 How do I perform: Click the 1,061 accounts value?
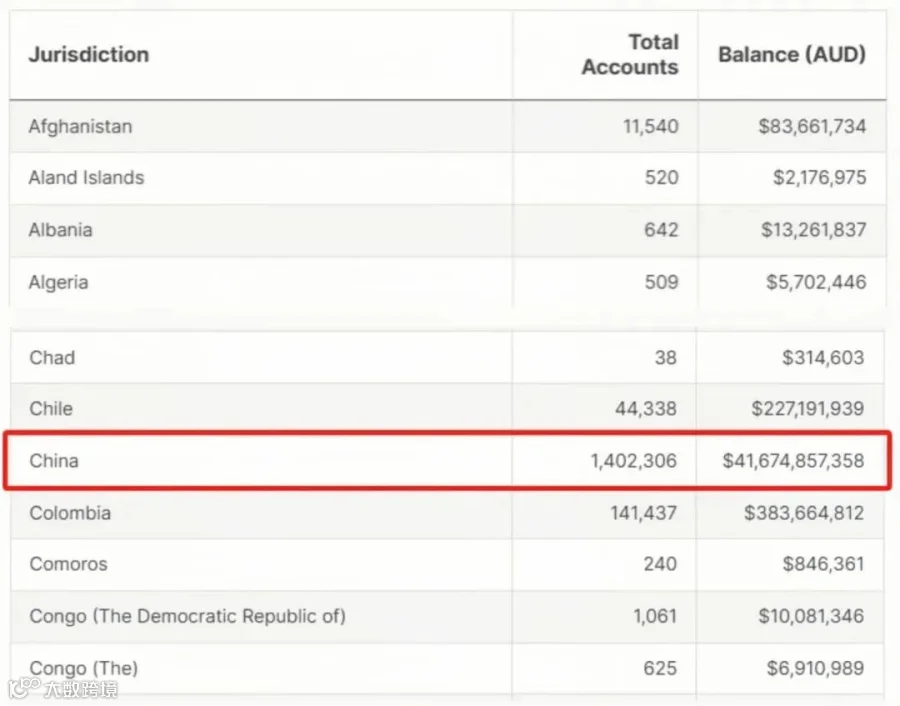(x=655, y=616)
